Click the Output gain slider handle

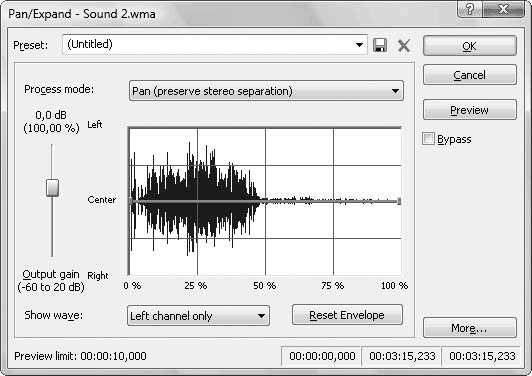point(53,188)
